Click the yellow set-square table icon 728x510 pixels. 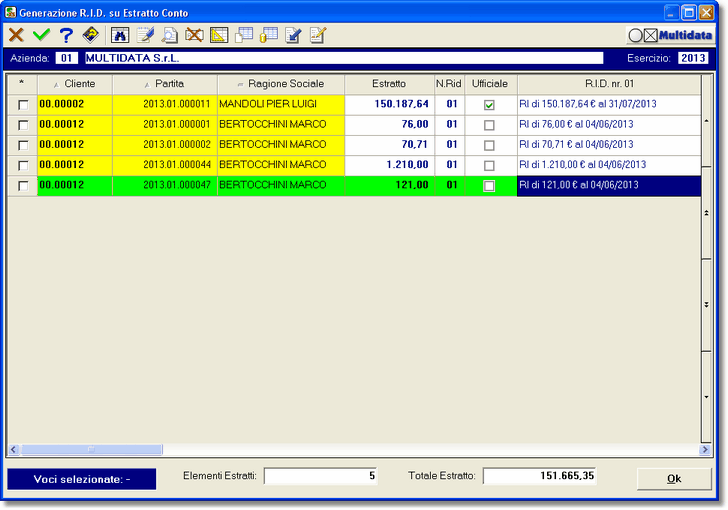pyautogui.click(x=219, y=35)
